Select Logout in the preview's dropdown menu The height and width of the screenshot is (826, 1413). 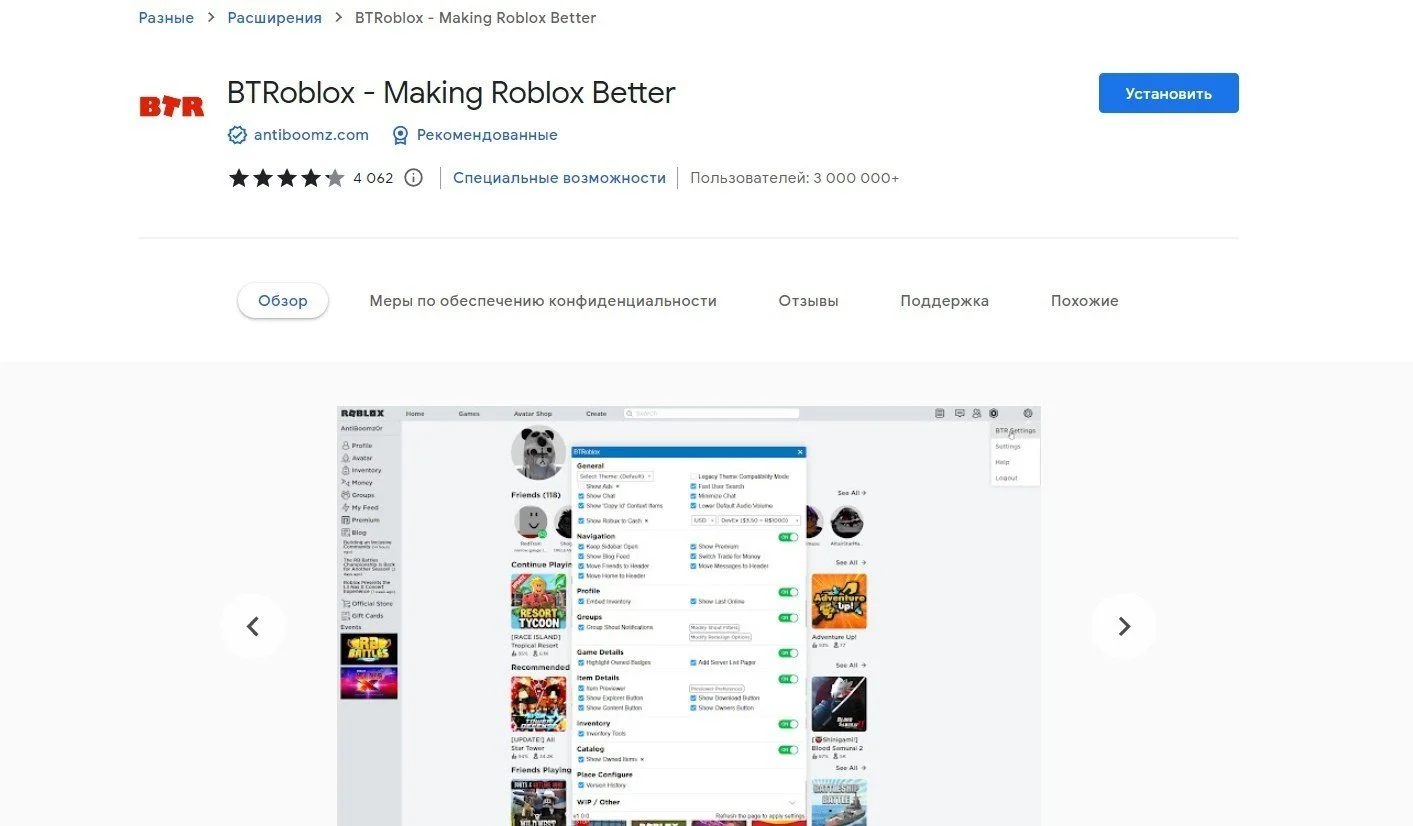click(1006, 478)
